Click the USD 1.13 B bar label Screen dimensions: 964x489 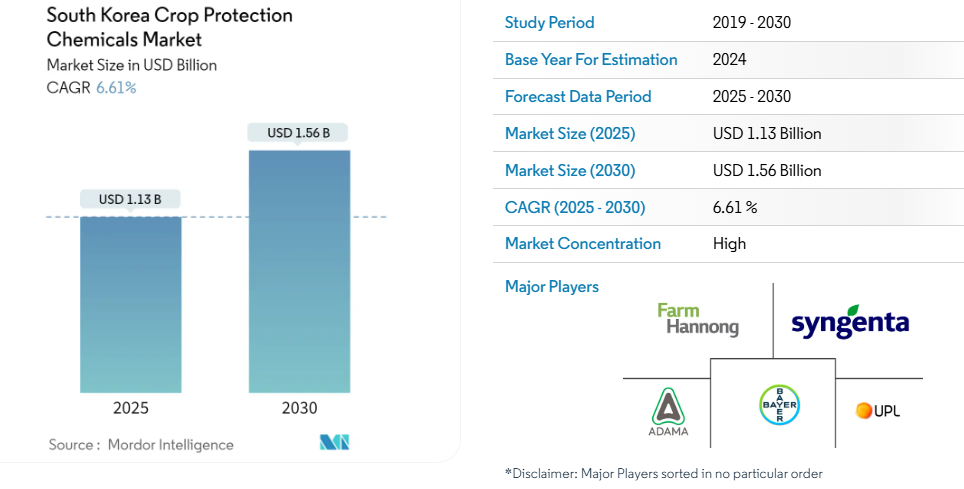tap(130, 199)
